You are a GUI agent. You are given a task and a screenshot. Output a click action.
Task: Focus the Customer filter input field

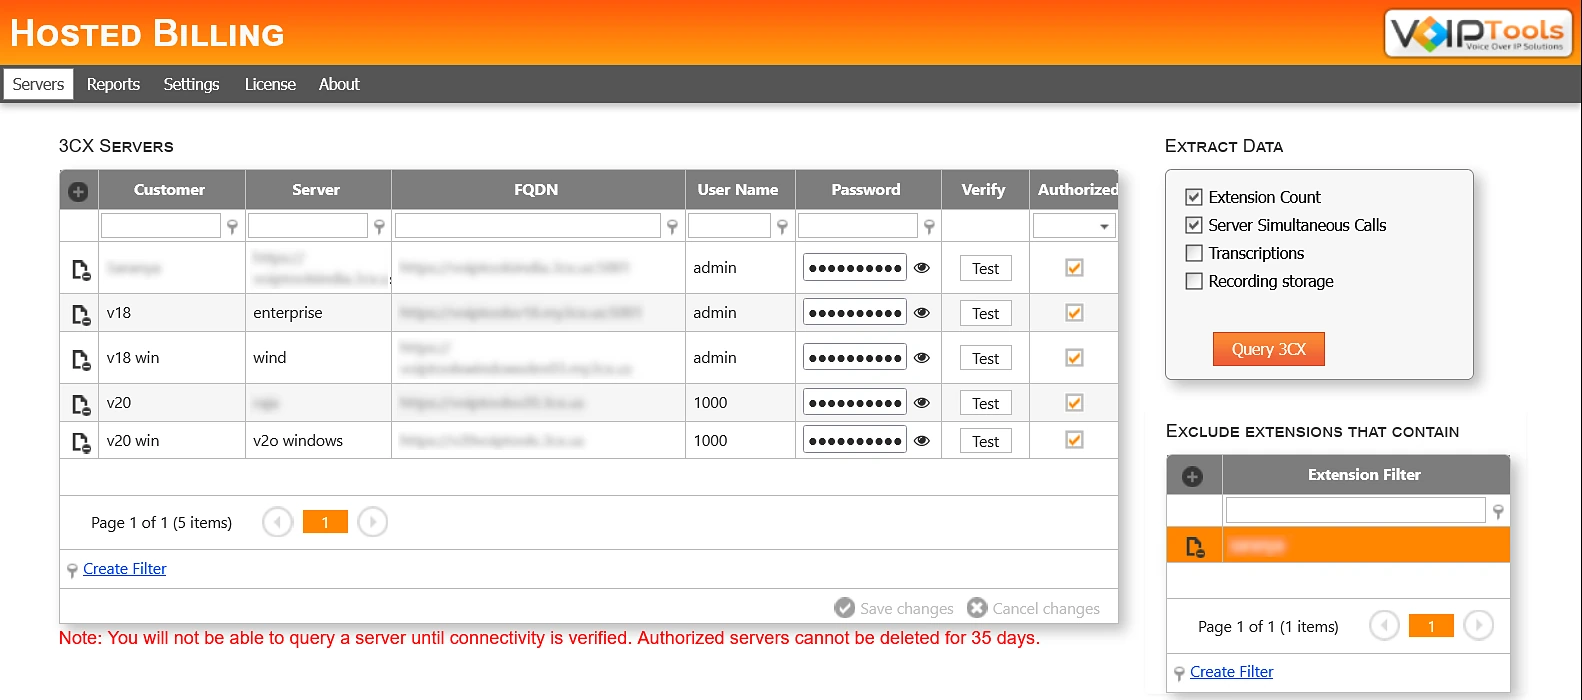click(161, 226)
